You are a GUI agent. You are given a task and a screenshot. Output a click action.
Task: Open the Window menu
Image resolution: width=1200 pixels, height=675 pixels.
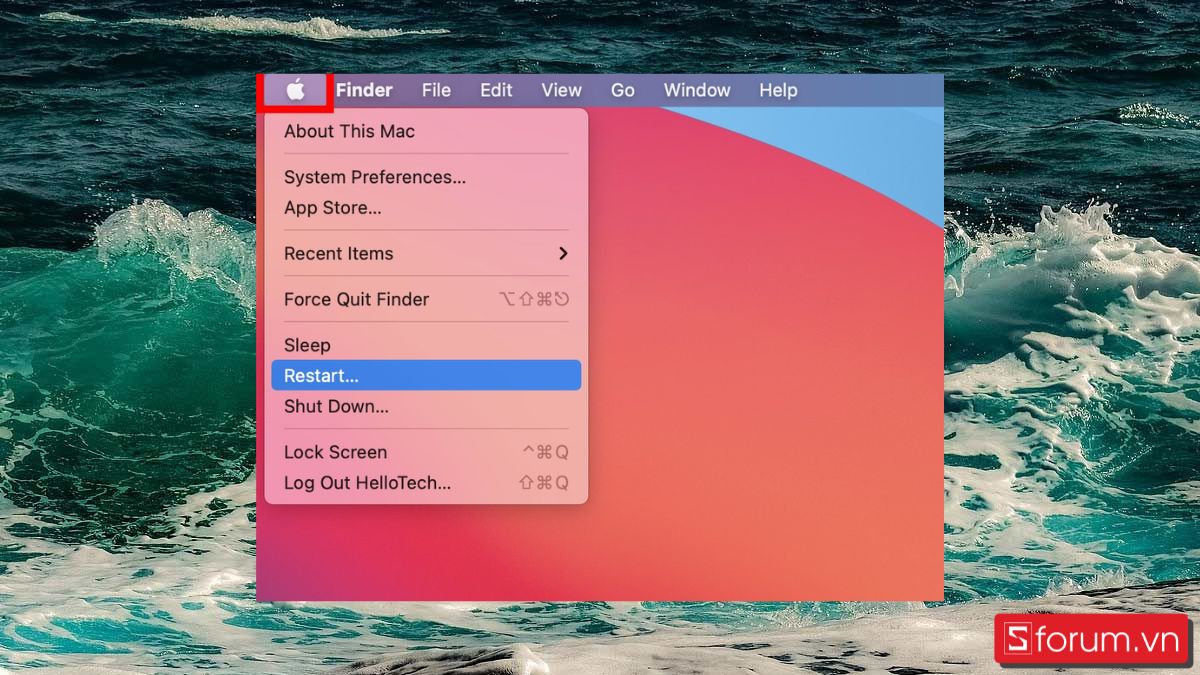pos(696,90)
